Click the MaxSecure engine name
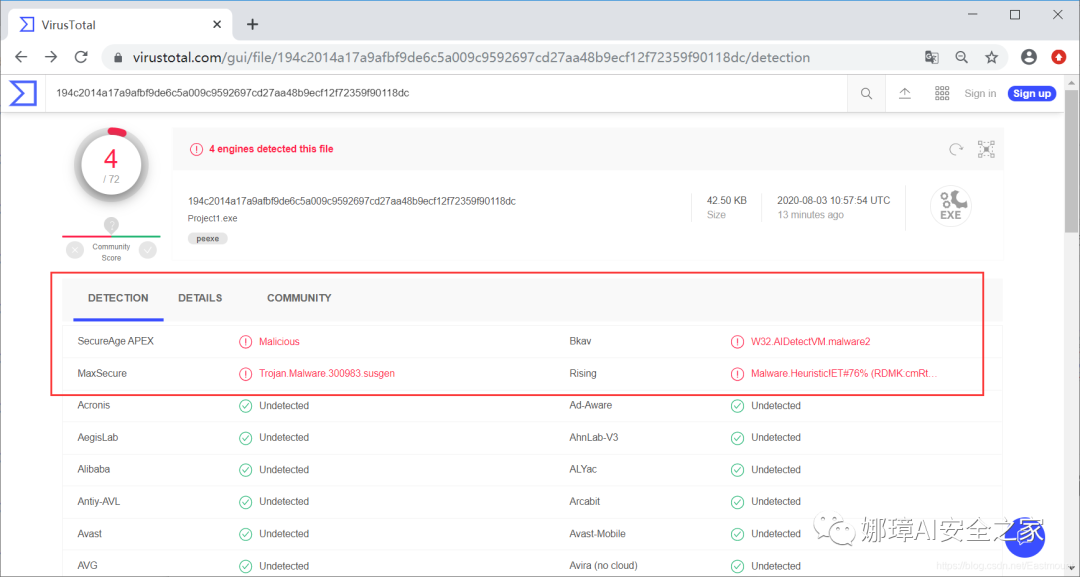1080x577 pixels. tap(103, 373)
